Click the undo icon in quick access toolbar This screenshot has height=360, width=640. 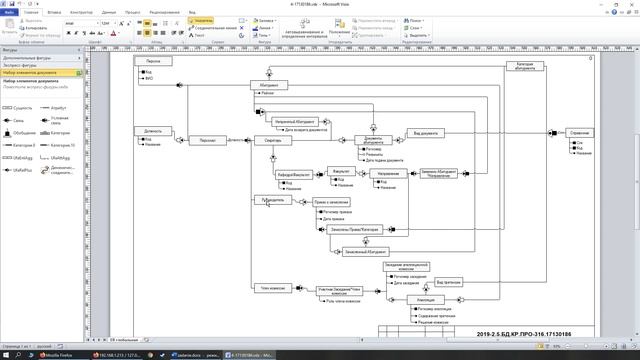[19, 4]
